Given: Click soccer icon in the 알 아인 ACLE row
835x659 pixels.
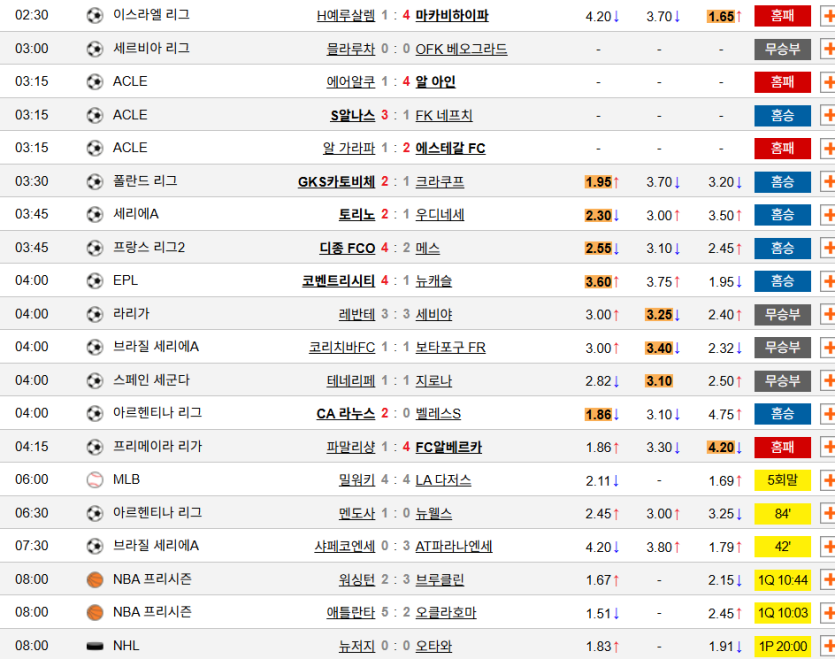Looking at the screenshot, I should tap(95, 82).
